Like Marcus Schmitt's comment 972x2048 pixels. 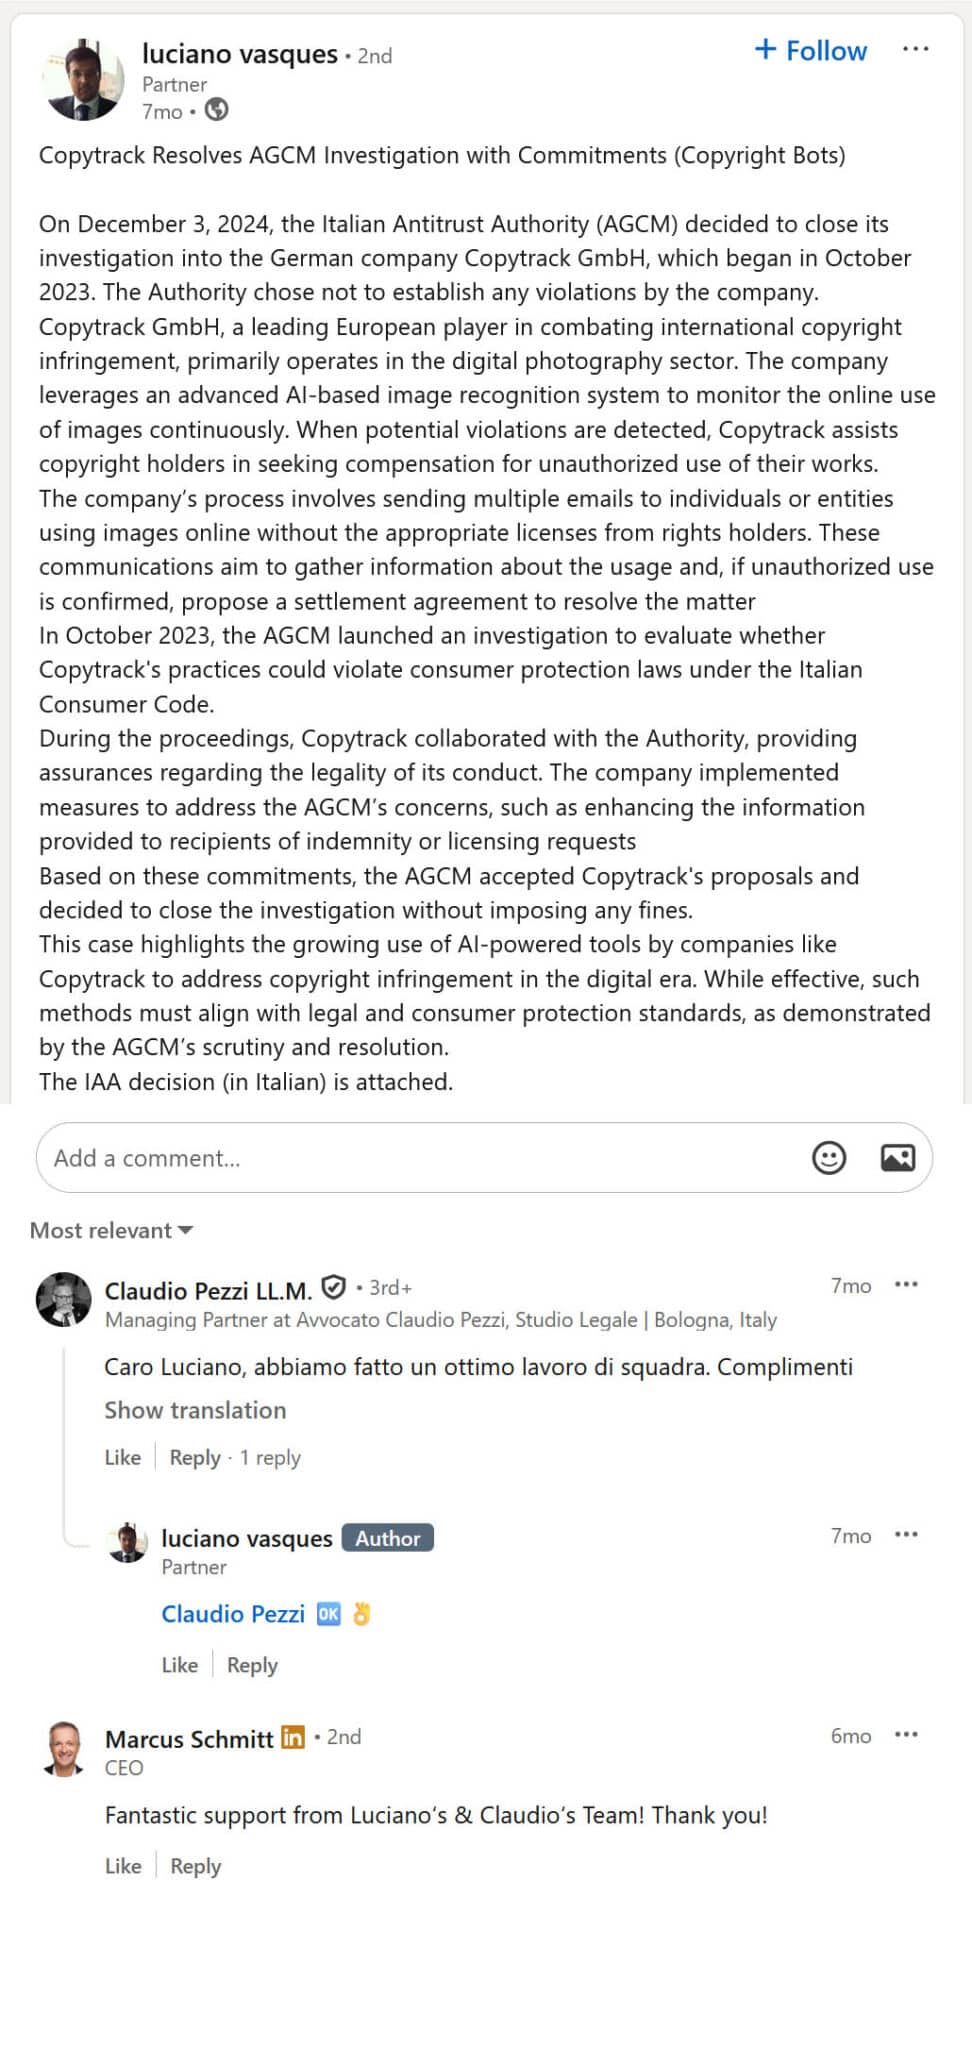click(123, 1866)
